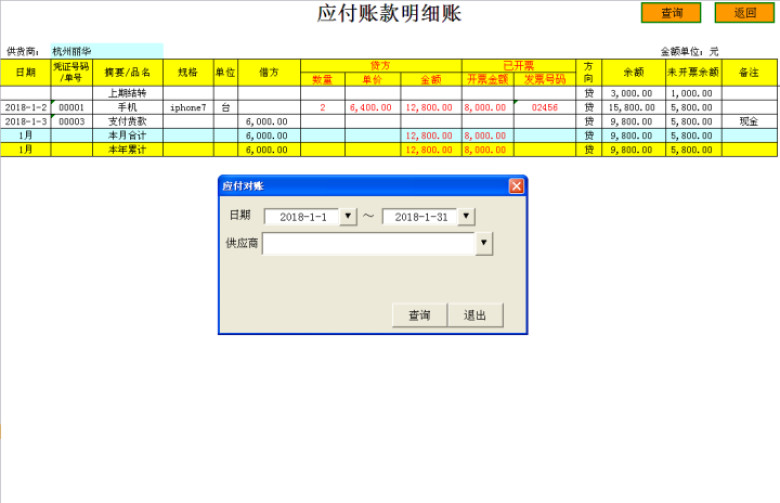The image size is (780, 503).
Task: Select the 上期结转 cell
Action: tap(128, 93)
